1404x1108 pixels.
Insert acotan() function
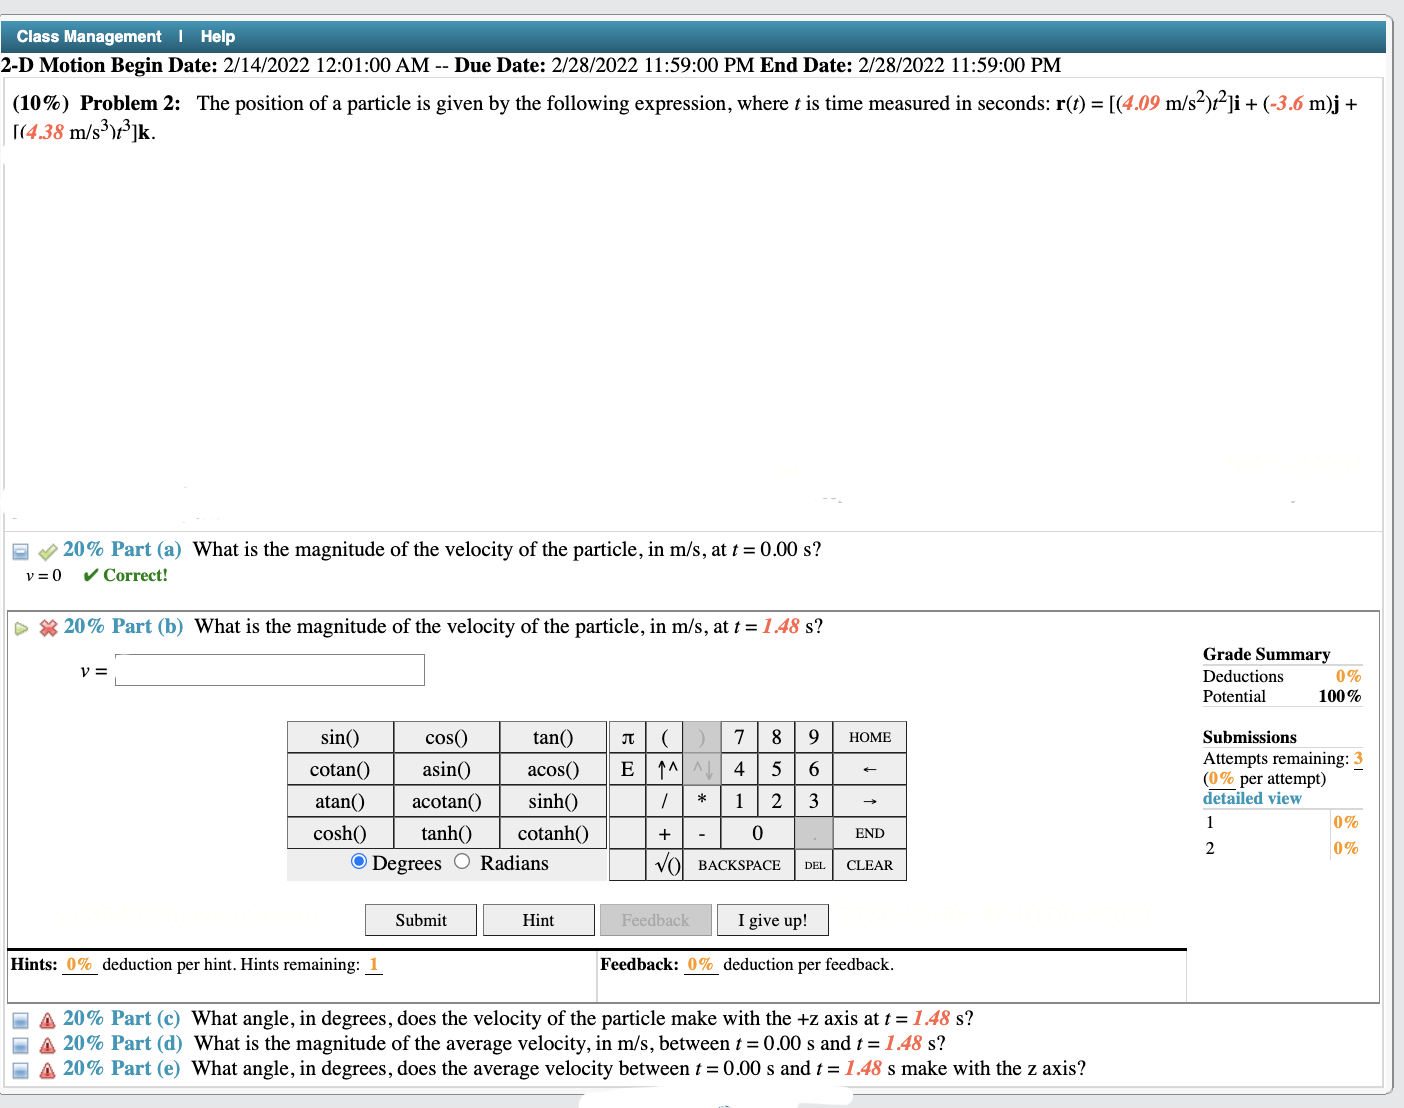click(x=446, y=801)
